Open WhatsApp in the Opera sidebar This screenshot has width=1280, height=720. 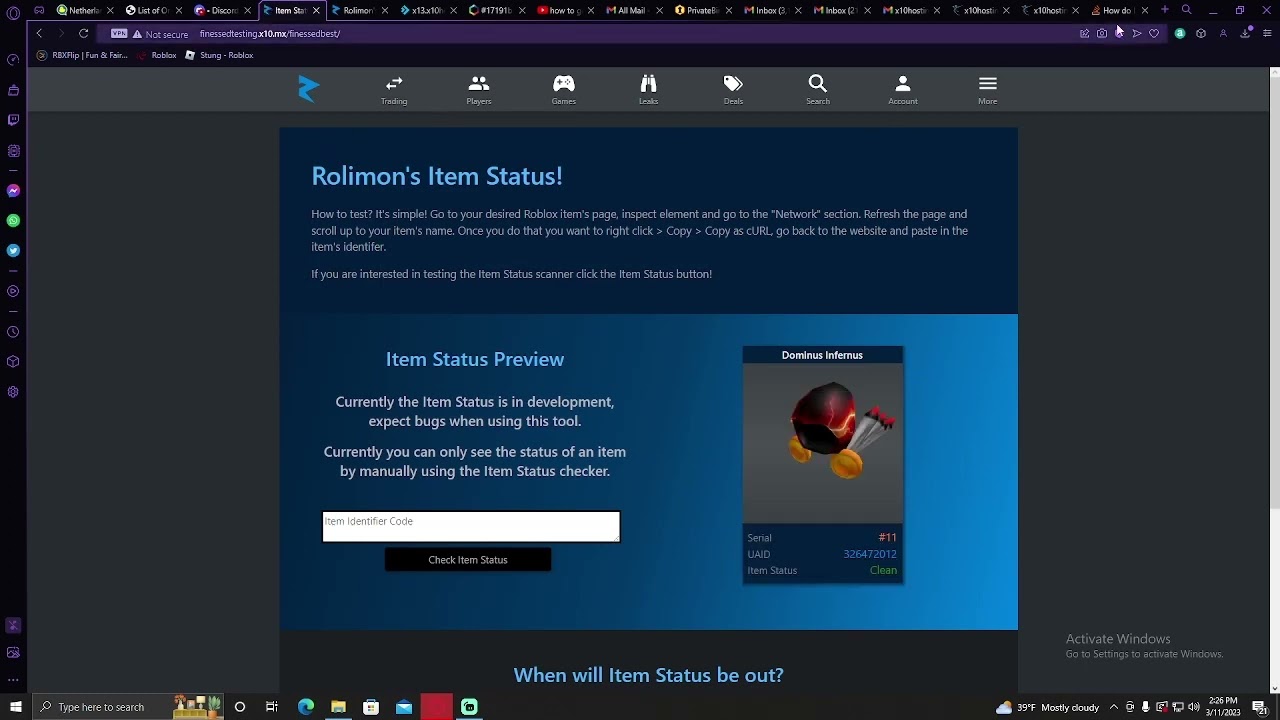[x=13, y=221]
